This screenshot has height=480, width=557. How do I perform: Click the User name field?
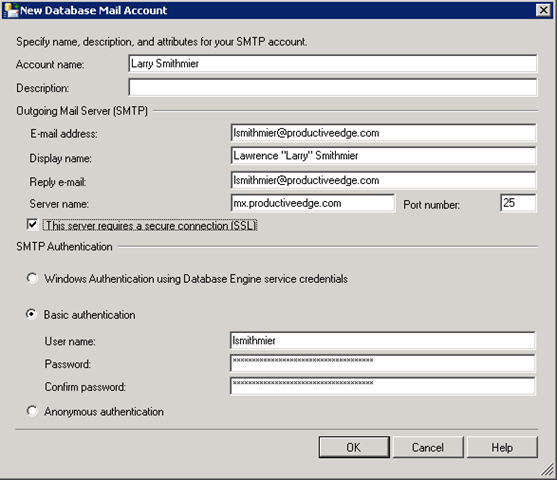(382, 341)
